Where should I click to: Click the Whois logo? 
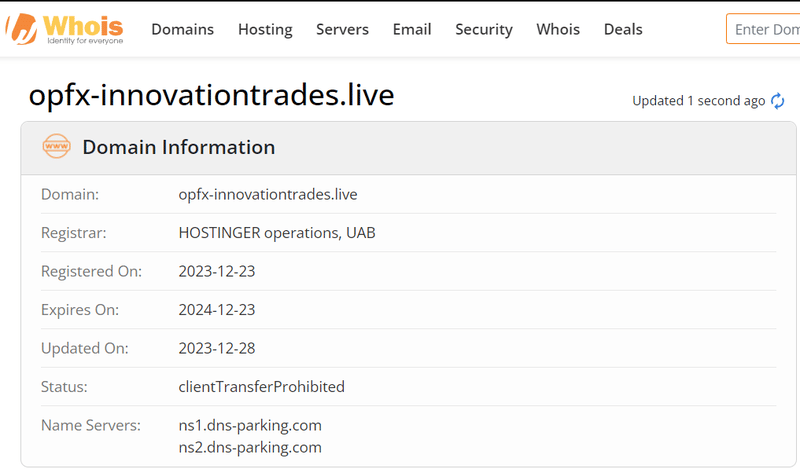[x=65, y=29]
